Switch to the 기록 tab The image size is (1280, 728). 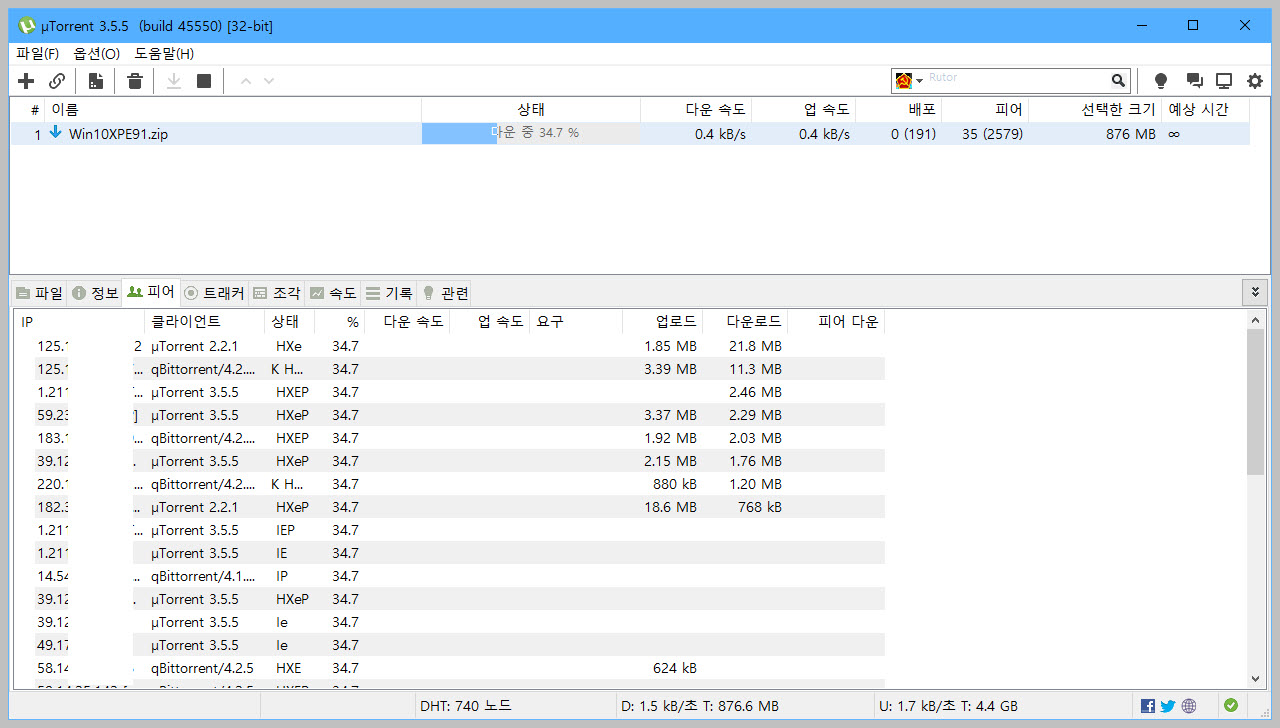[388, 293]
